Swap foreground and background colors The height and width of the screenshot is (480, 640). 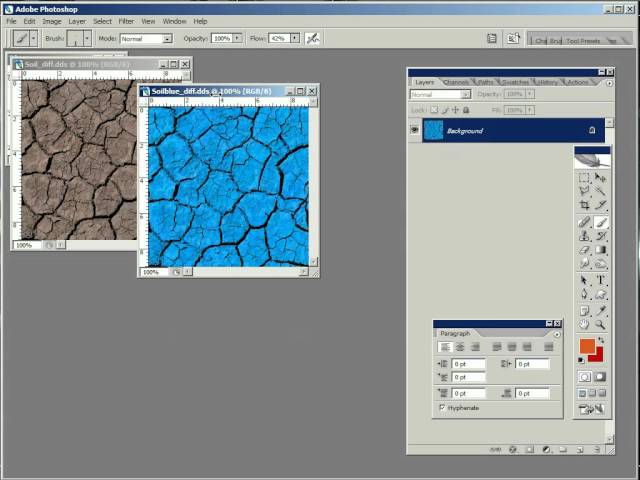601,340
